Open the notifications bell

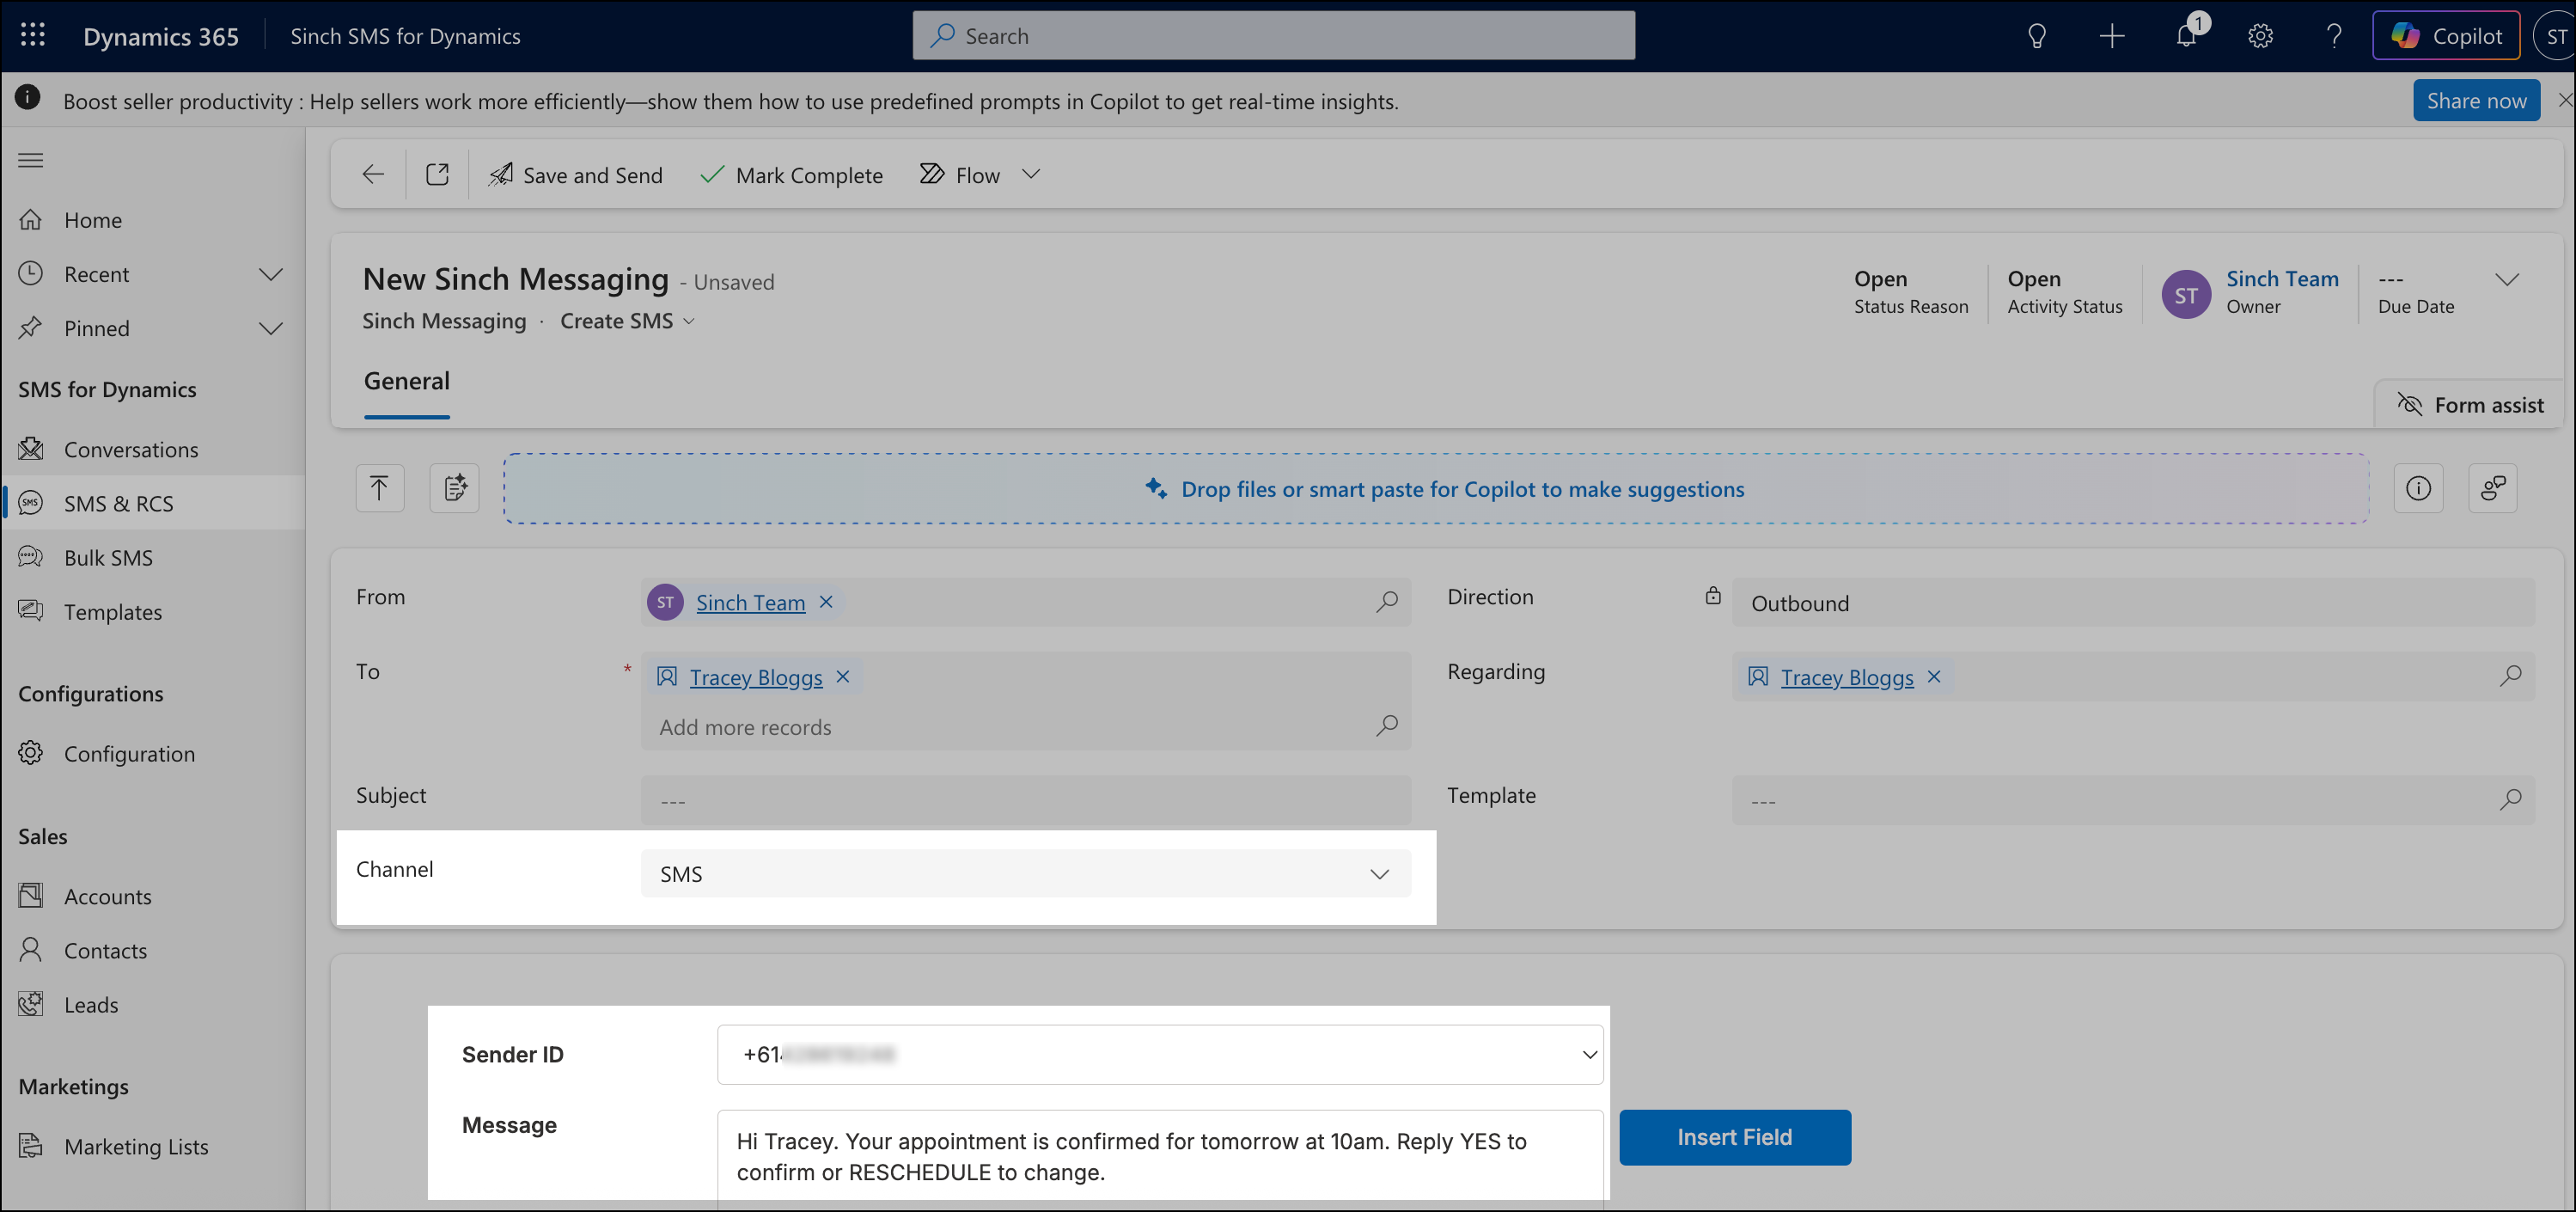pos(2186,36)
